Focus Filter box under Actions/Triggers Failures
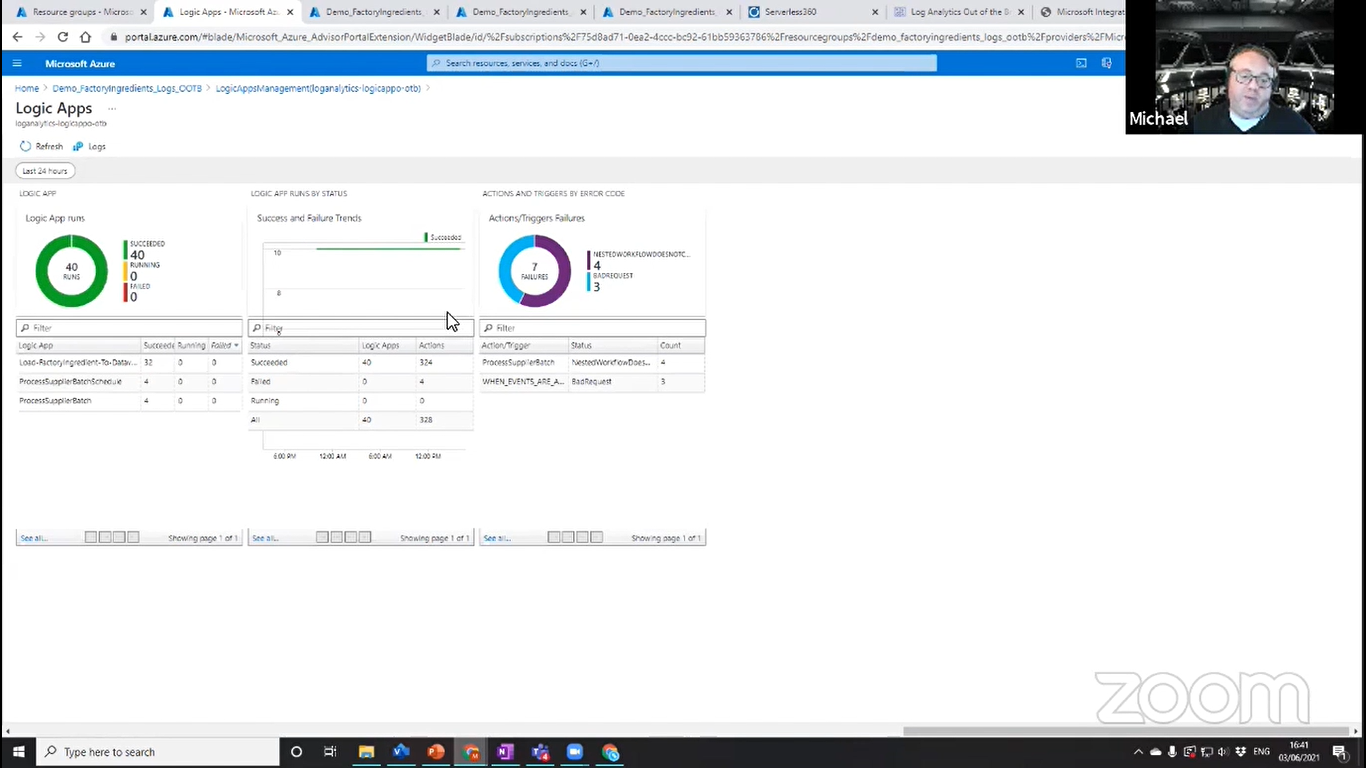The image size is (1366, 768). [x=592, y=328]
